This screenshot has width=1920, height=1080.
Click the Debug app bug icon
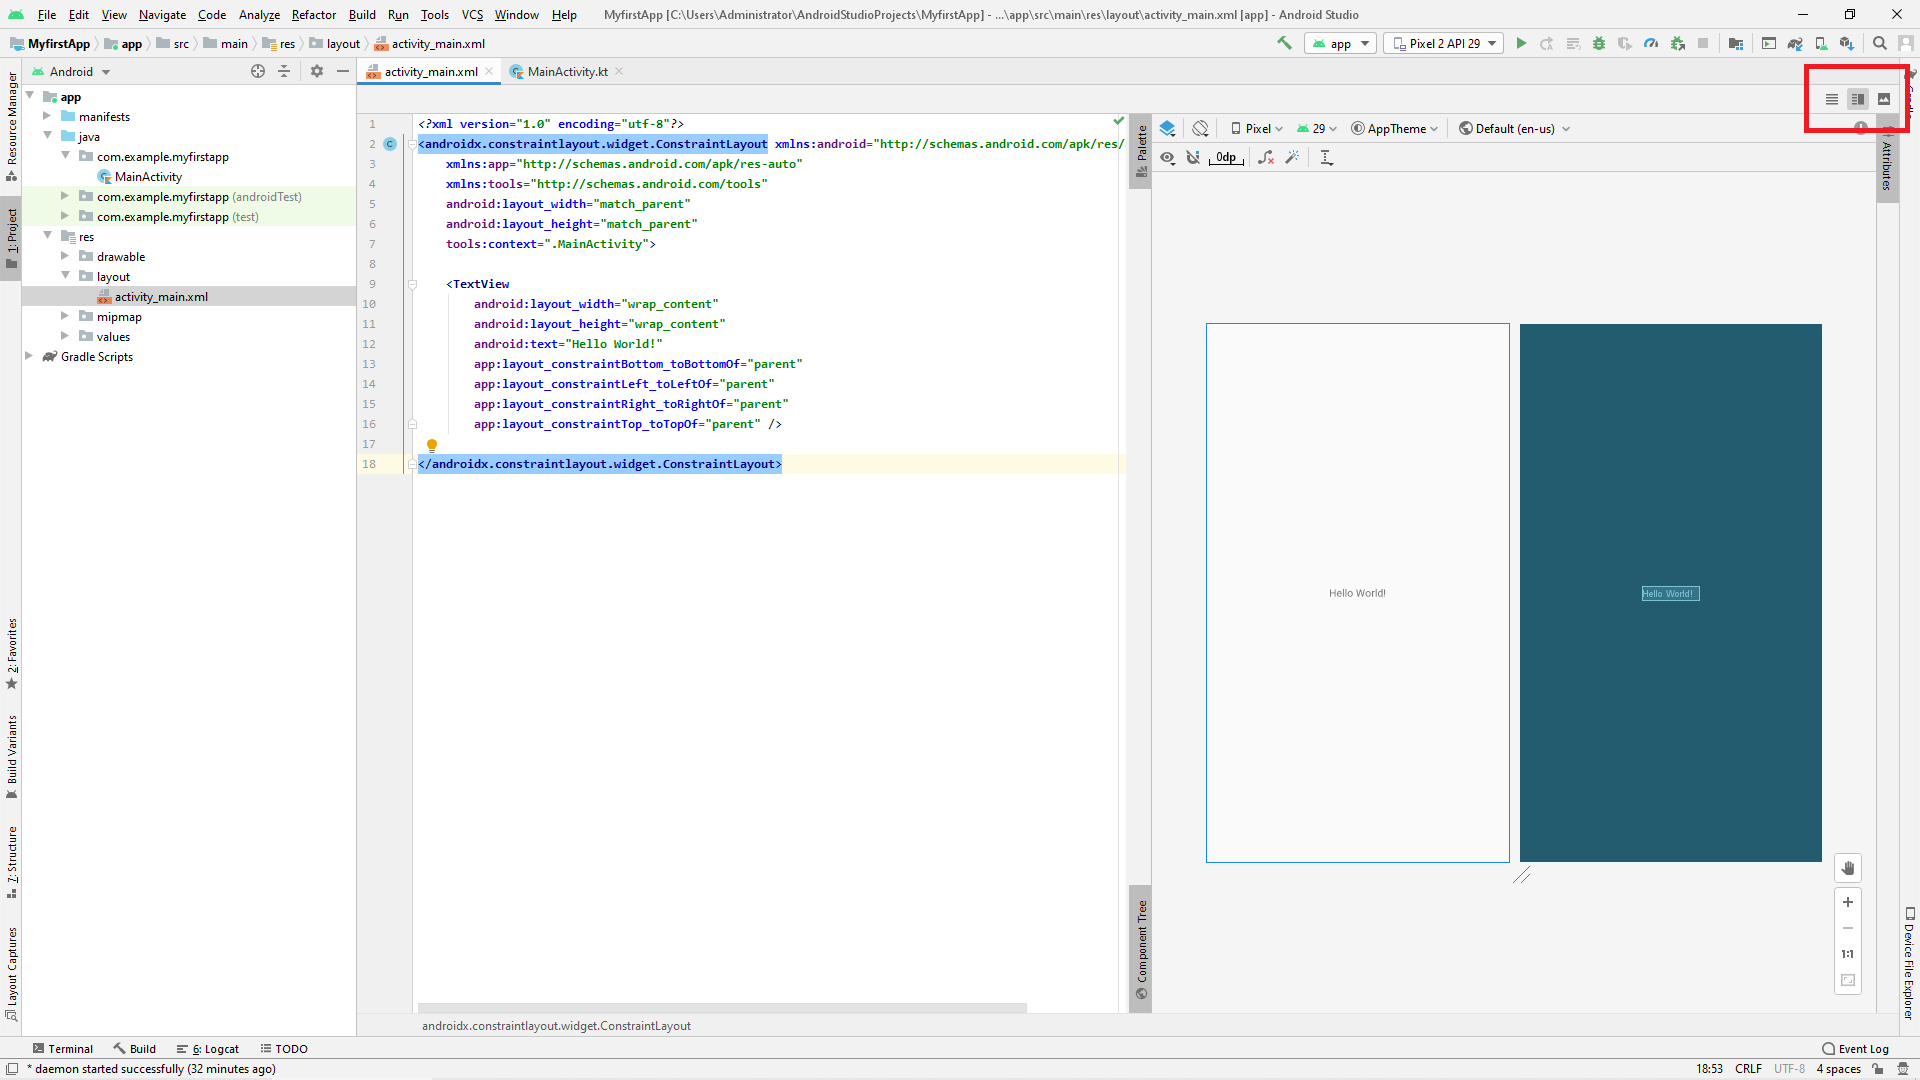[1599, 43]
